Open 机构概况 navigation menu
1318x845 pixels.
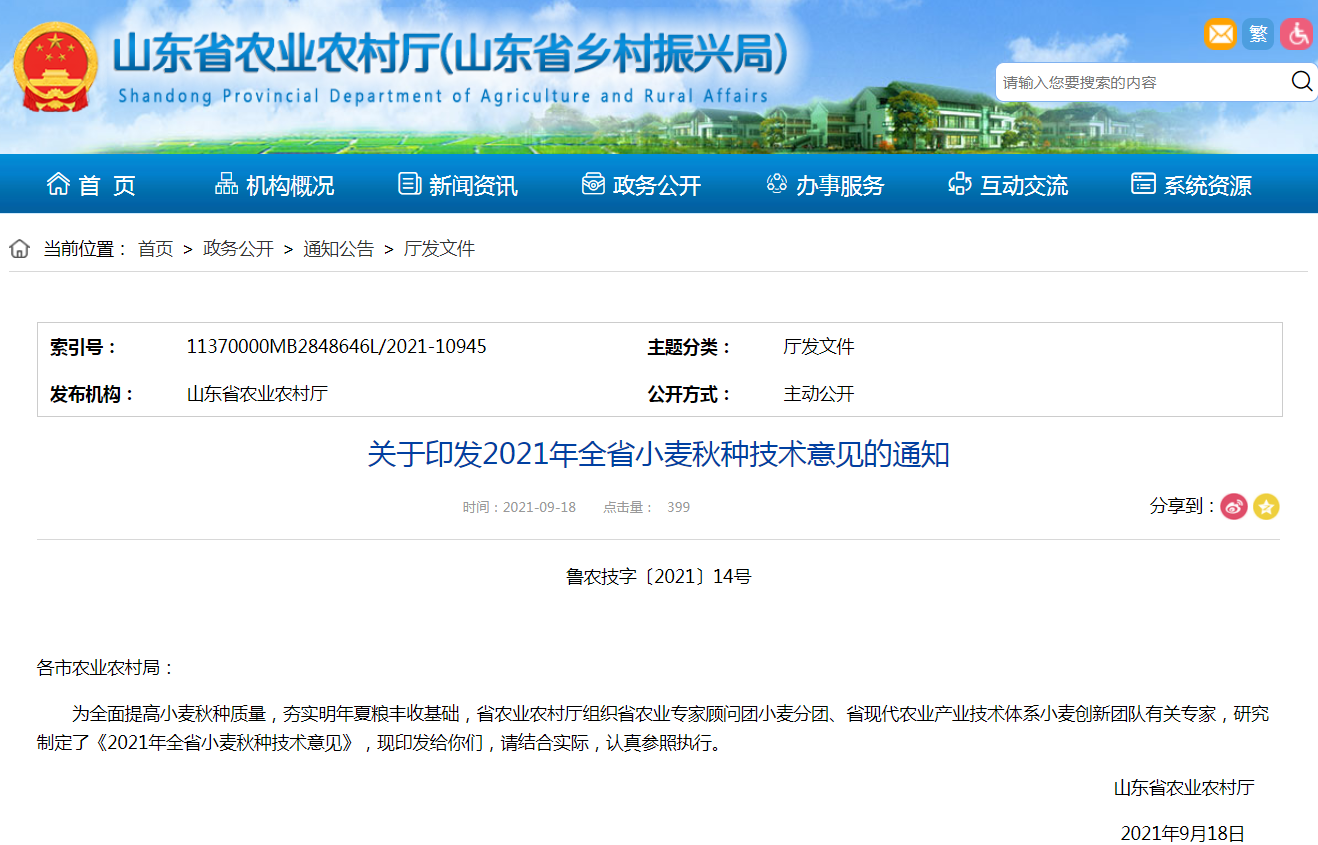point(290,186)
